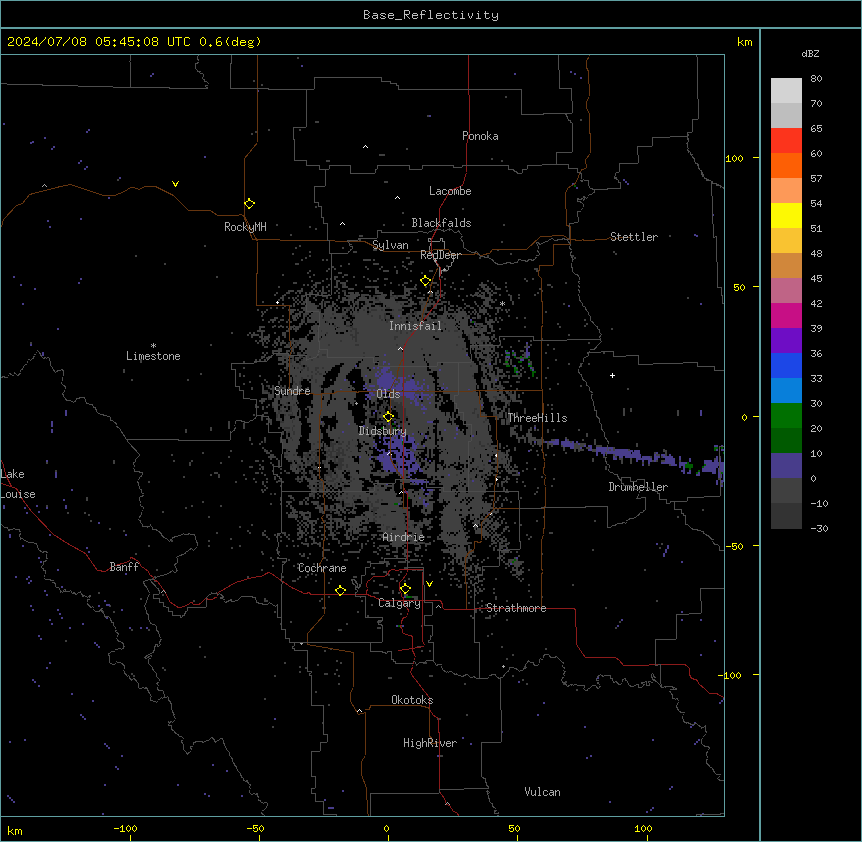Click the Base_Reflectivity title
The height and width of the screenshot is (842, 862).
[x=431, y=15]
